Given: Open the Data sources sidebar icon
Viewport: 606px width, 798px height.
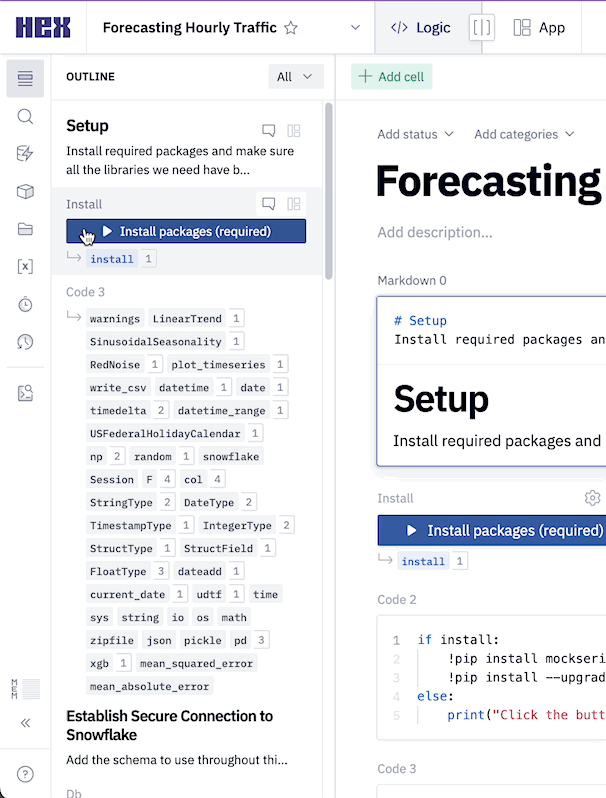Looking at the screenshot, I should [x=25, y=154].
